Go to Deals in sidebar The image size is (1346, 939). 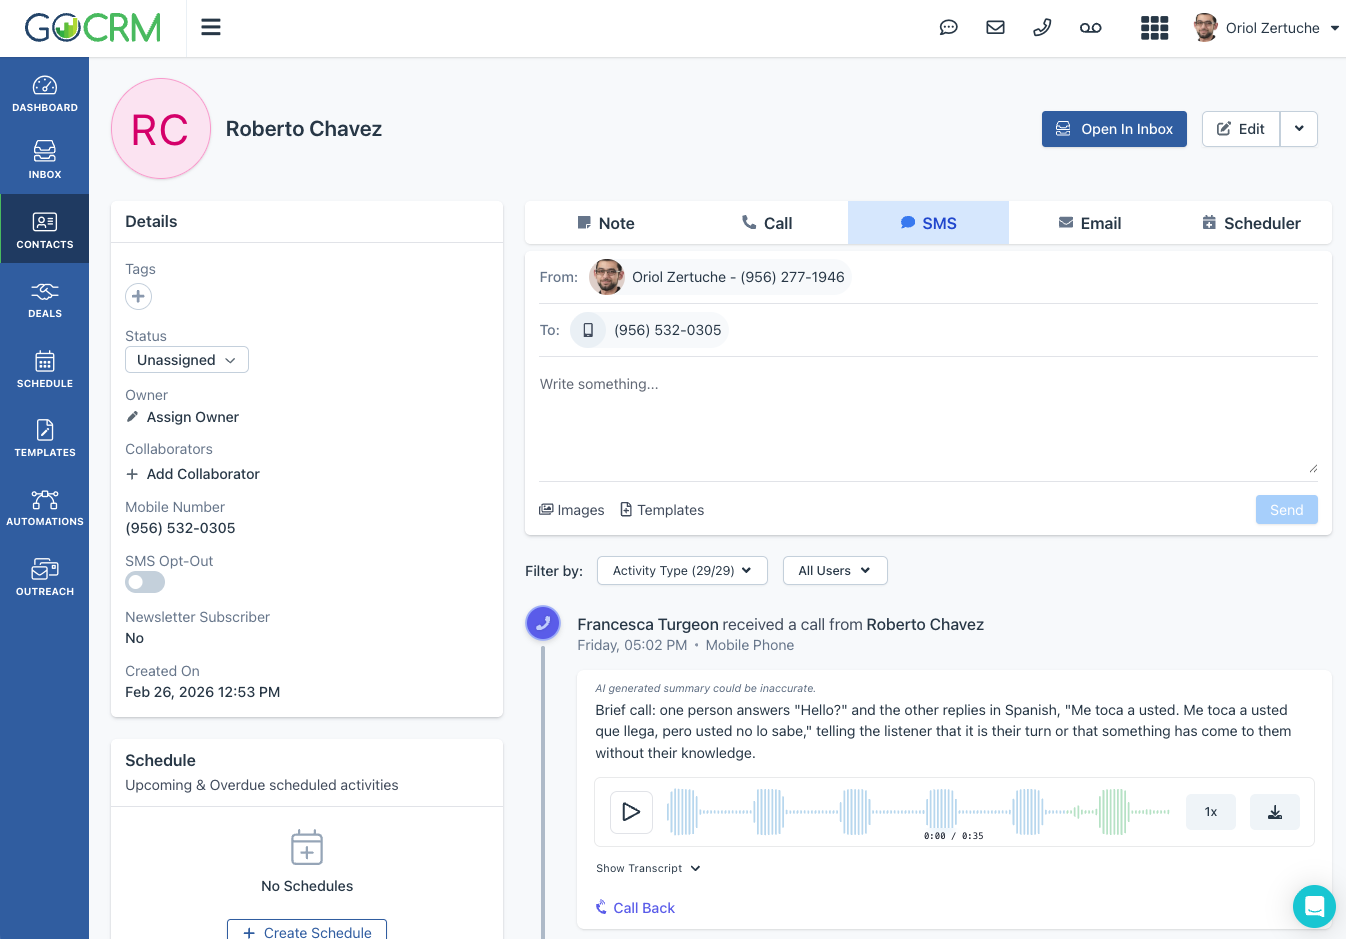(x=45, y=300)
